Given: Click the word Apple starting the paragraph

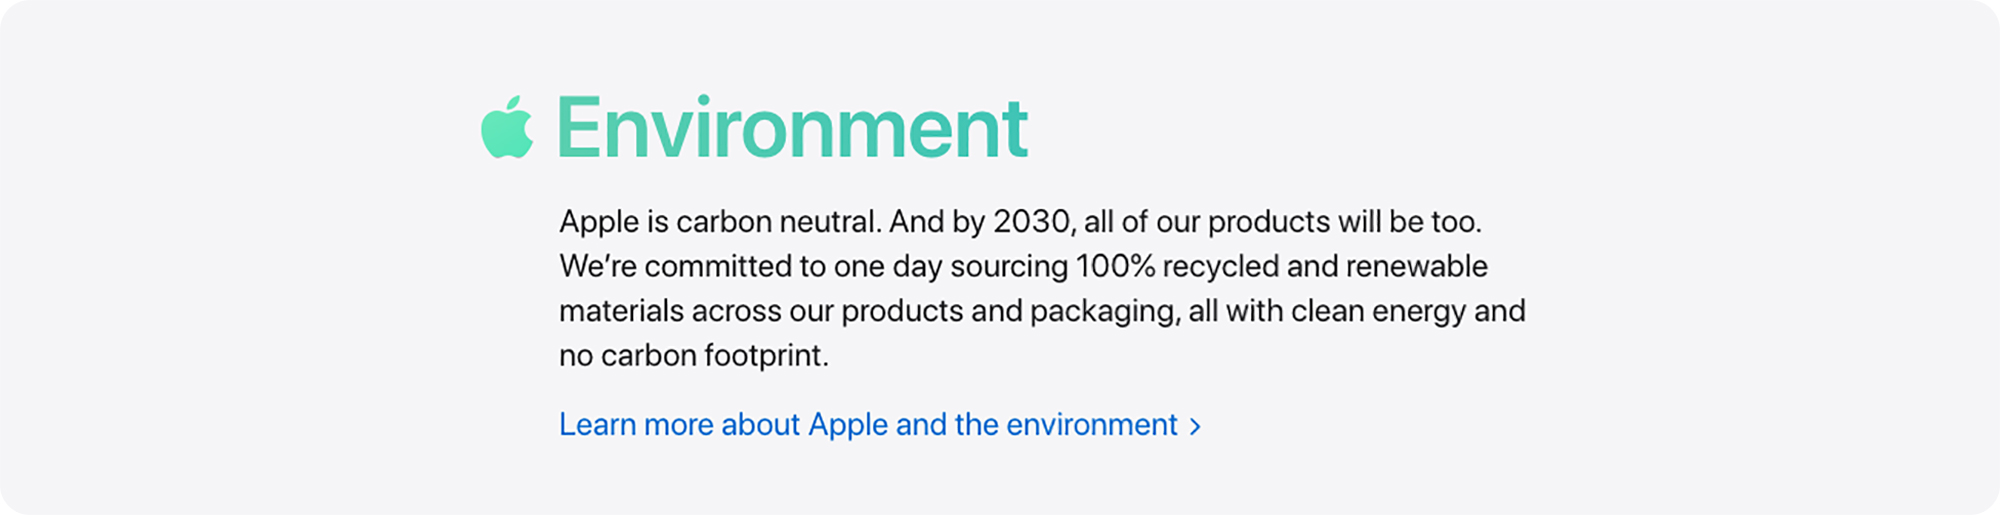Looking at the screenshot, I should tap(599, 221).
